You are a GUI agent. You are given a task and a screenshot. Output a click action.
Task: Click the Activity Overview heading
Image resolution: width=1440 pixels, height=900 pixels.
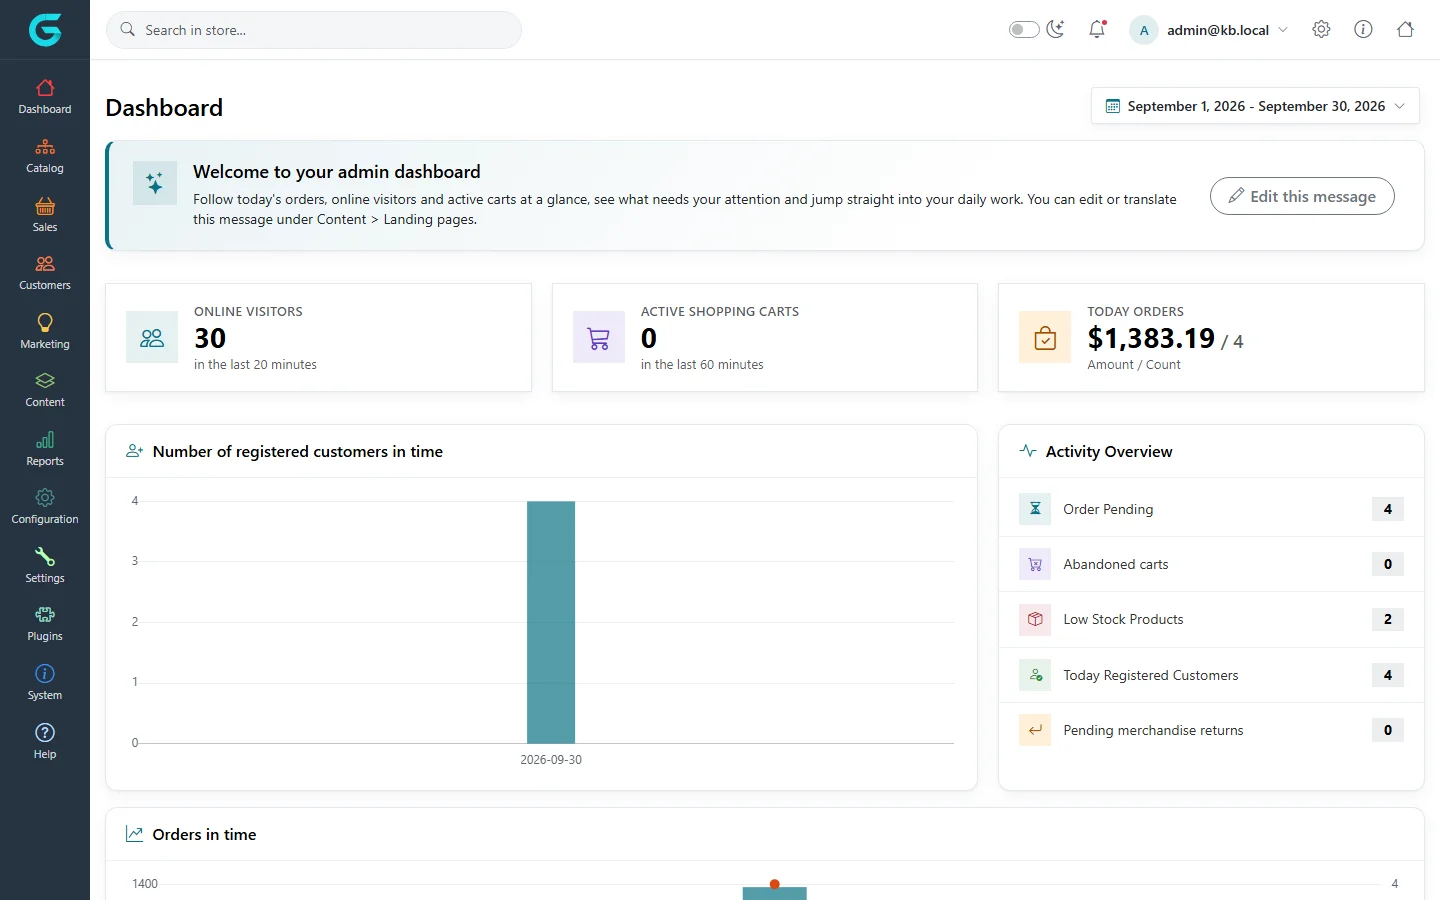[x=1109, y=451]
